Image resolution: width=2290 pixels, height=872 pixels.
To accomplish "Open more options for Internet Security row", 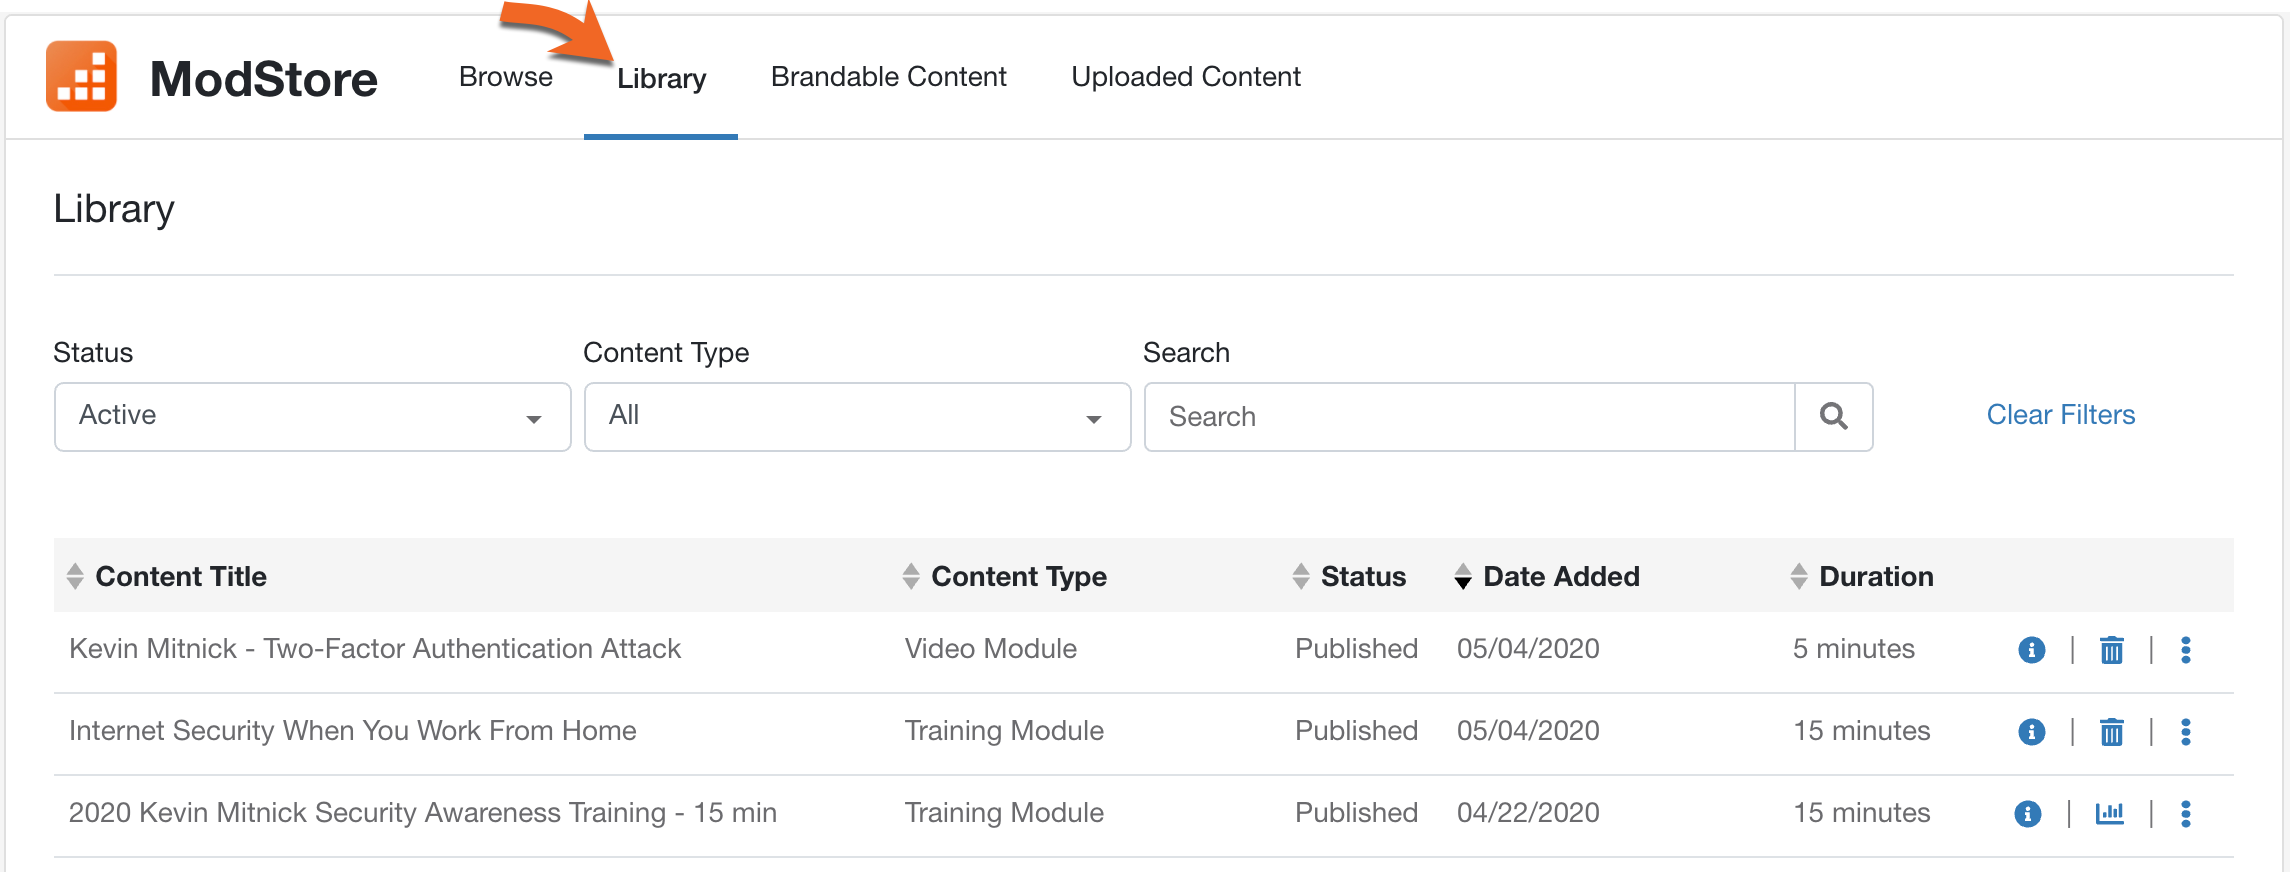I will [x=2185, y=732].
